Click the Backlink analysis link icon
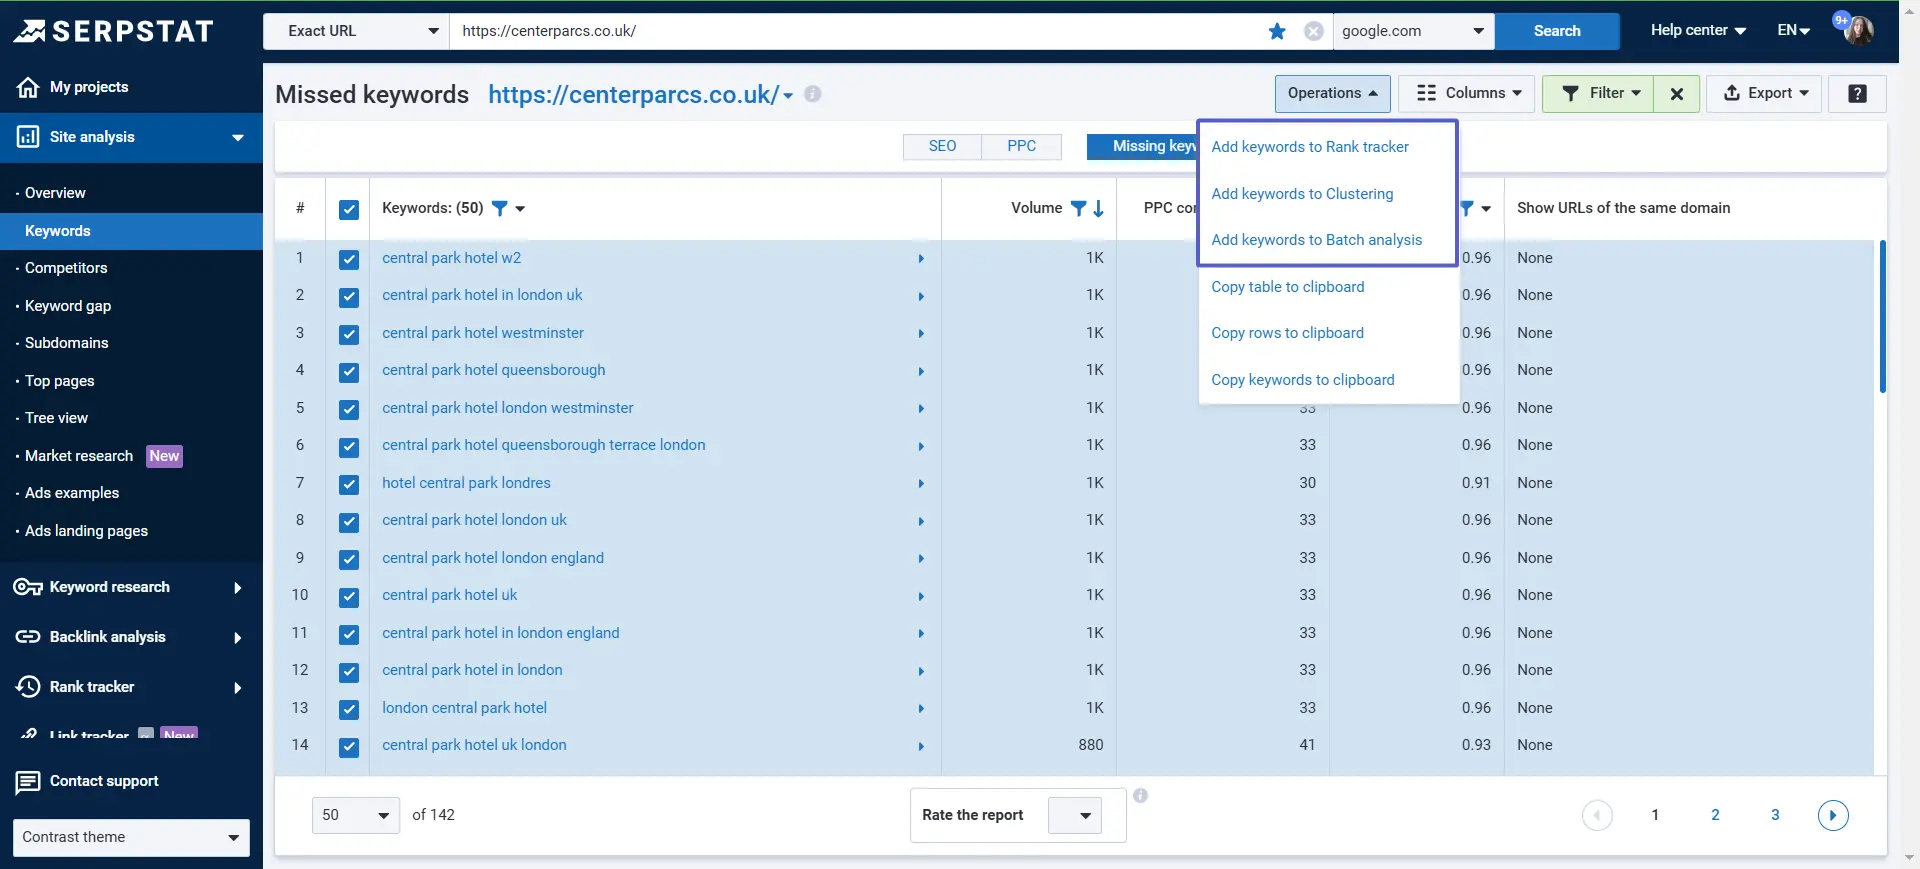This screenshot has width=1920, height=869. pyautogui.click(x=28, y=637)
